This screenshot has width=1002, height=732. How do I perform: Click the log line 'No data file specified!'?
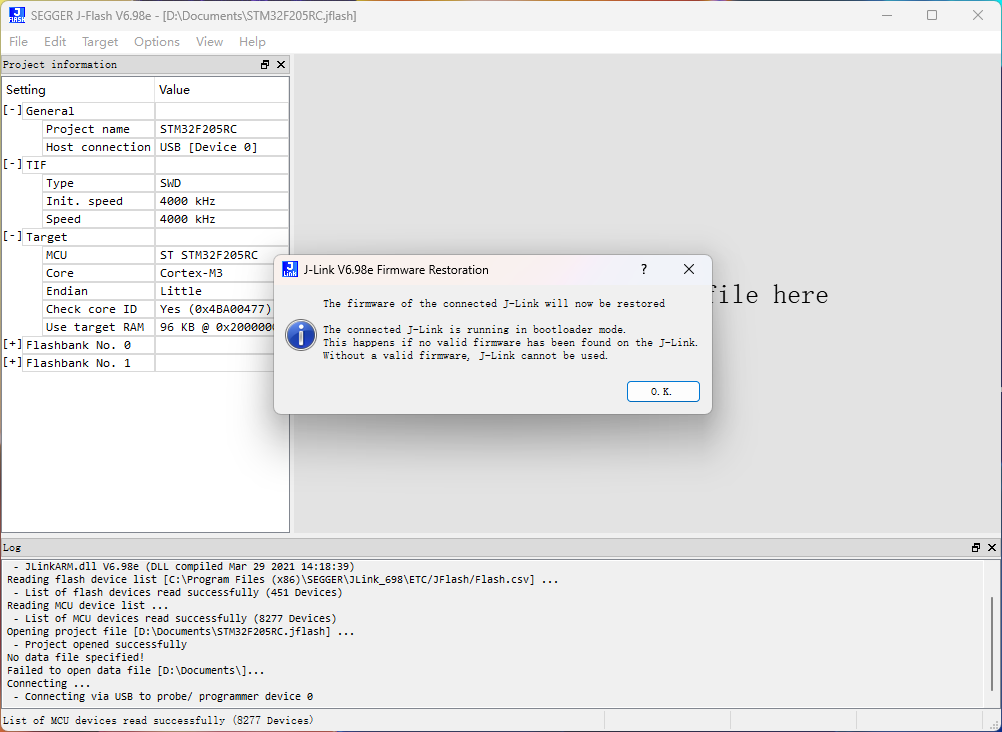75,657
